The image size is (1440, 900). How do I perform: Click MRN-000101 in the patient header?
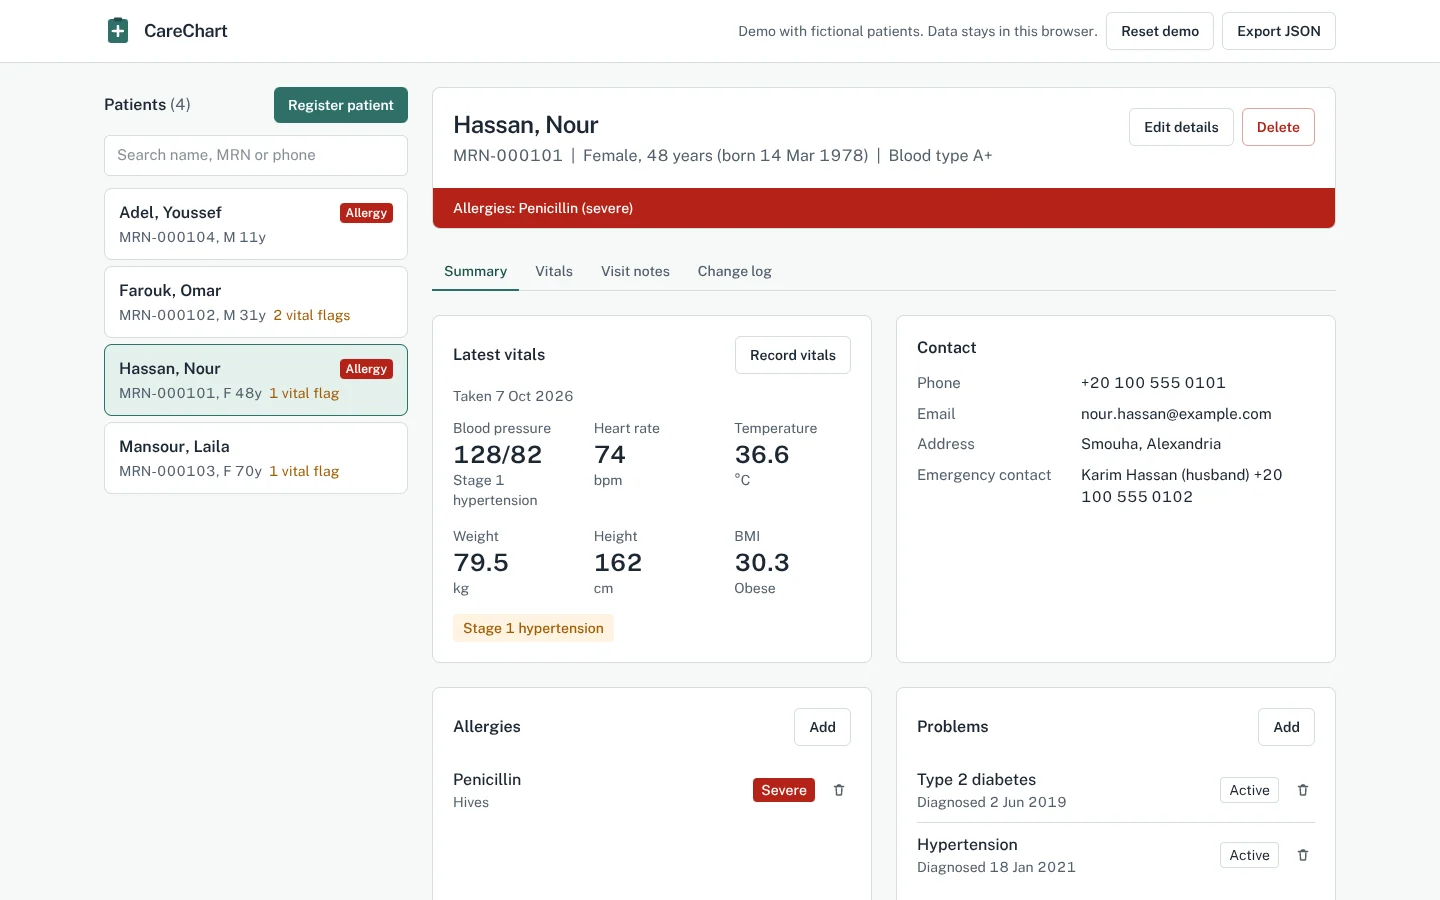(x=508, y=155)
